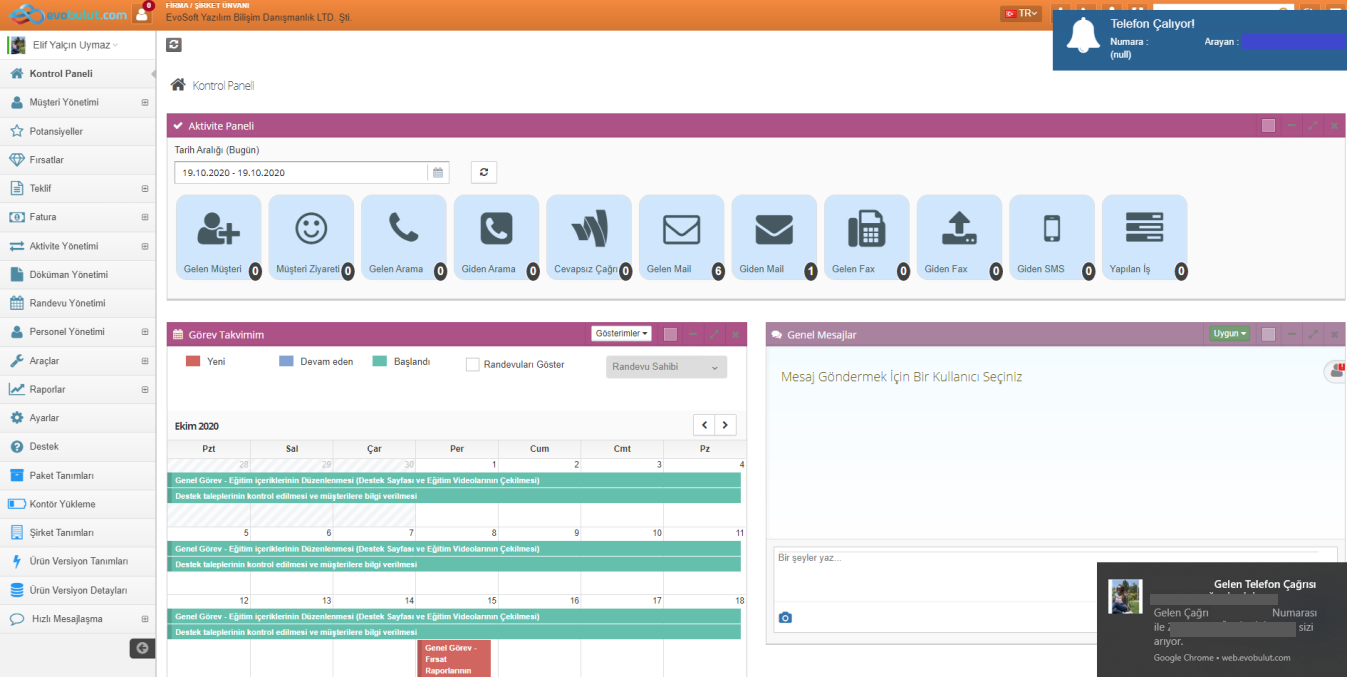1347x677 pixels.
Task: Click the Müşteri Ziyareti smiley tile
Action: pyautogui.click(x=311, y=237)
